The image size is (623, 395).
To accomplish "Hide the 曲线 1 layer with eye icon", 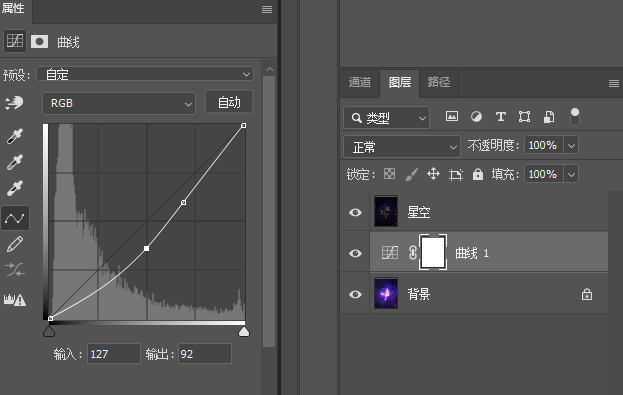I will click(355, 253).
